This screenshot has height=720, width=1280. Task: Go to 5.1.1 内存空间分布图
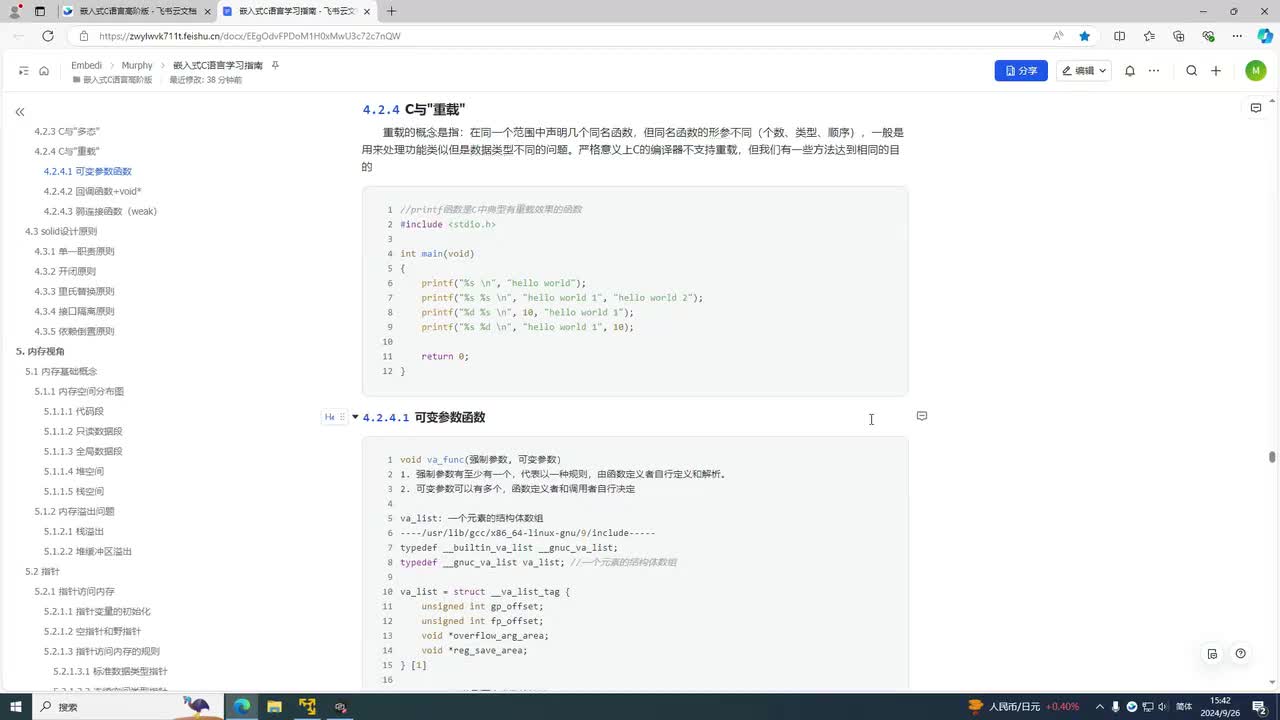(x=79, y=391)
